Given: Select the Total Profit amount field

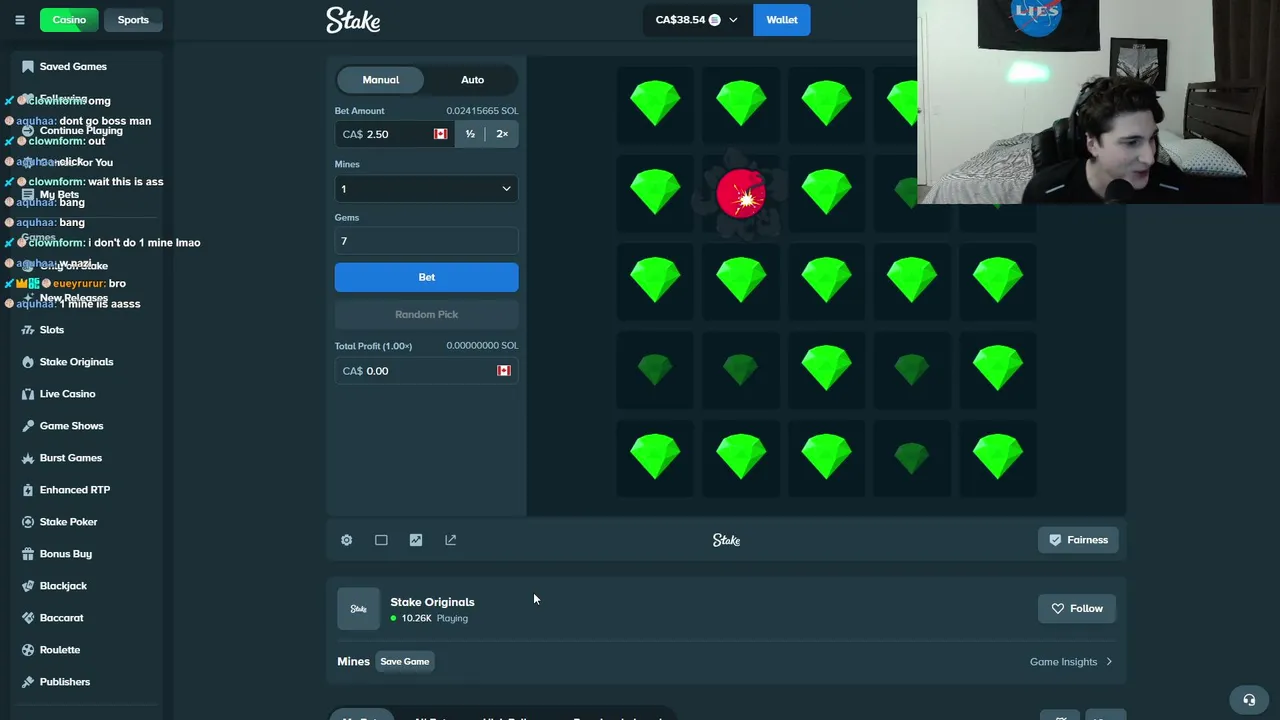Looking at the screenshot, I should [x=427, y=371].
